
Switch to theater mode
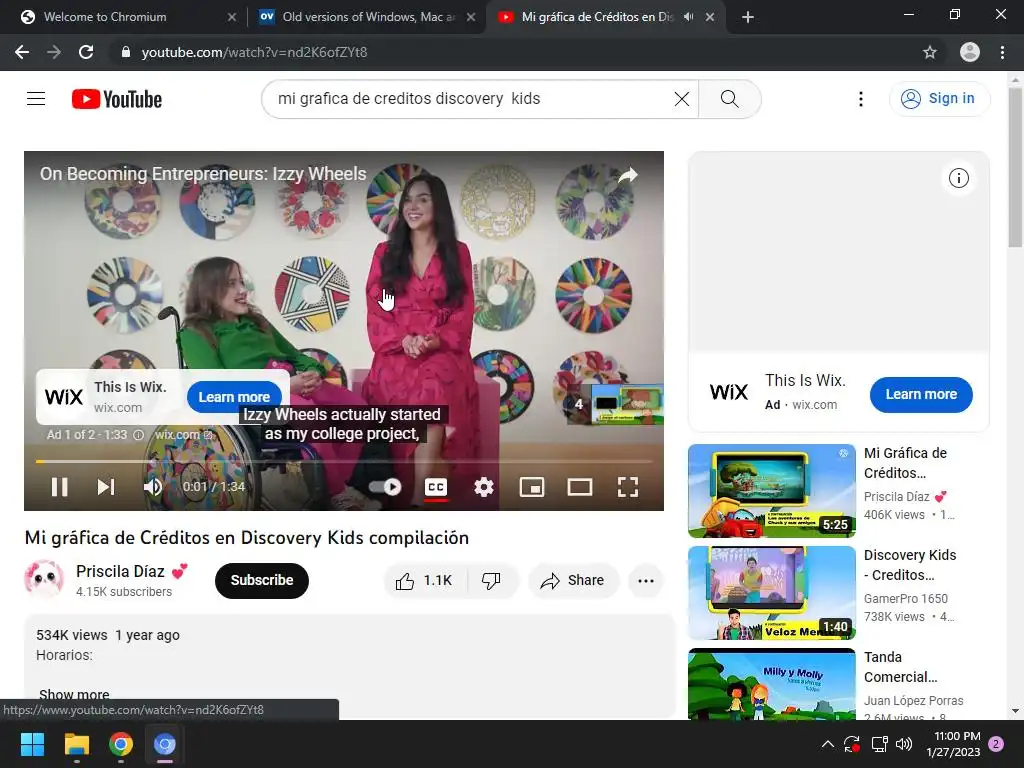point(580,487)
